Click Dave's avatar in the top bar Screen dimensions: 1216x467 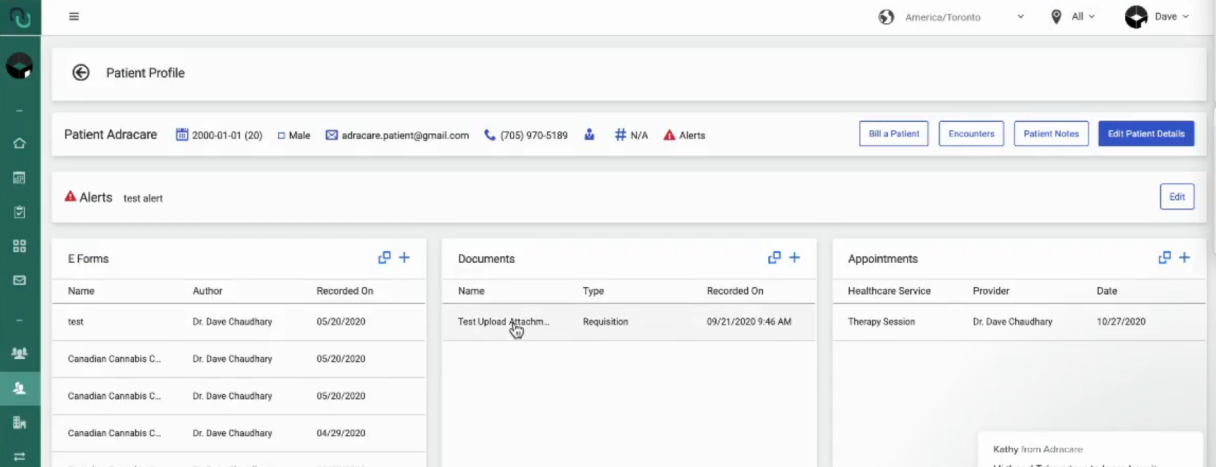[x=1136, y=17]
